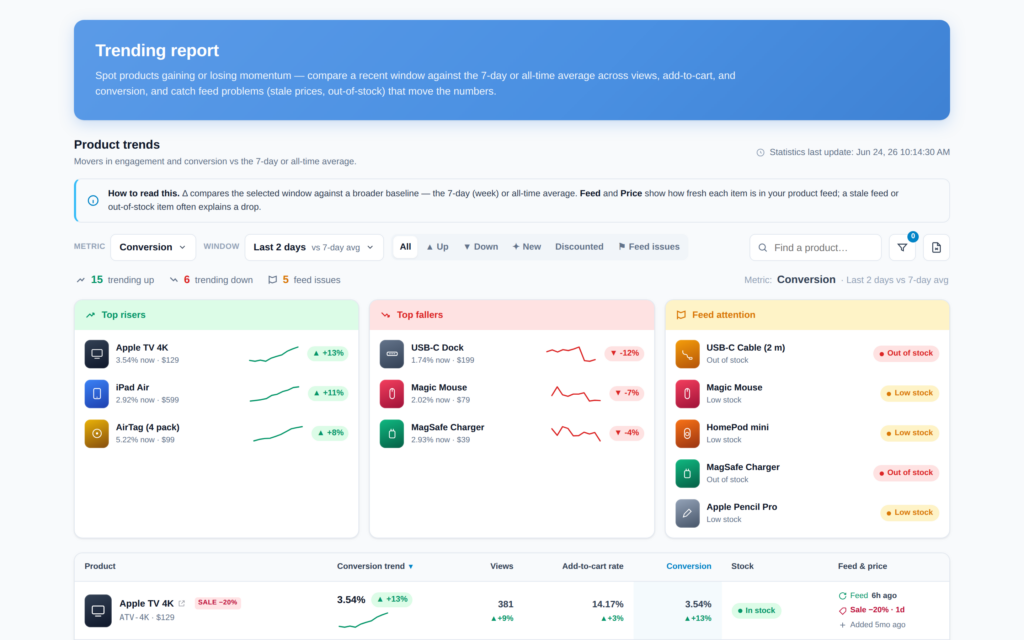This screenshot has width=1024, height=640.
Task: Click the search magnifier icon
Action: tap(762, 248)
